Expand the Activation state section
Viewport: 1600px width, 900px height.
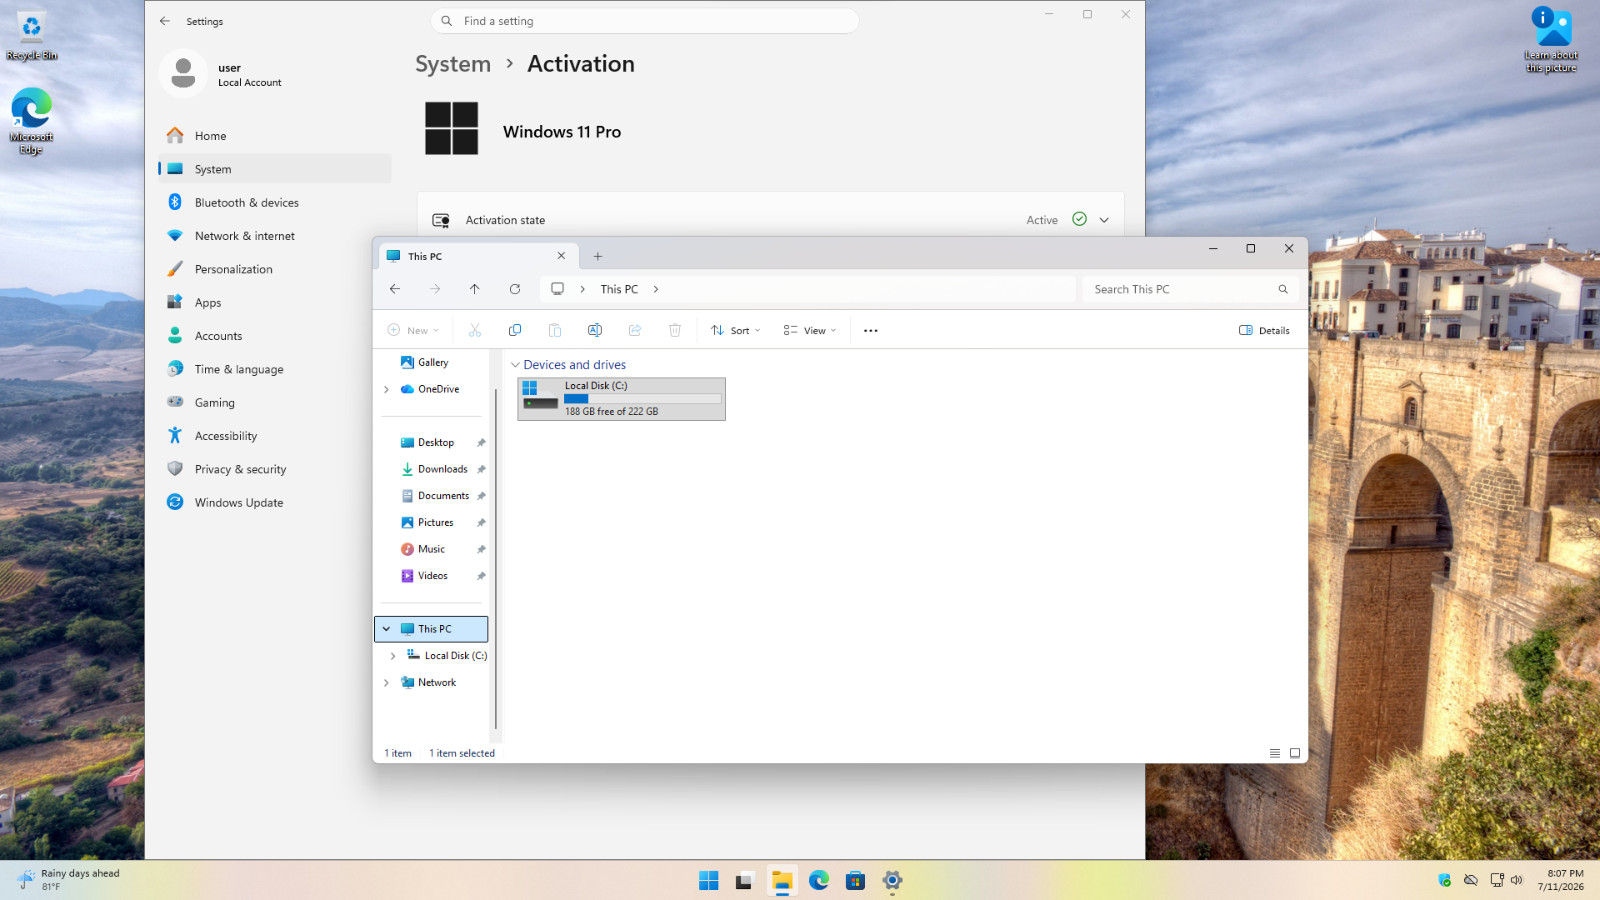coord(1104,220)
